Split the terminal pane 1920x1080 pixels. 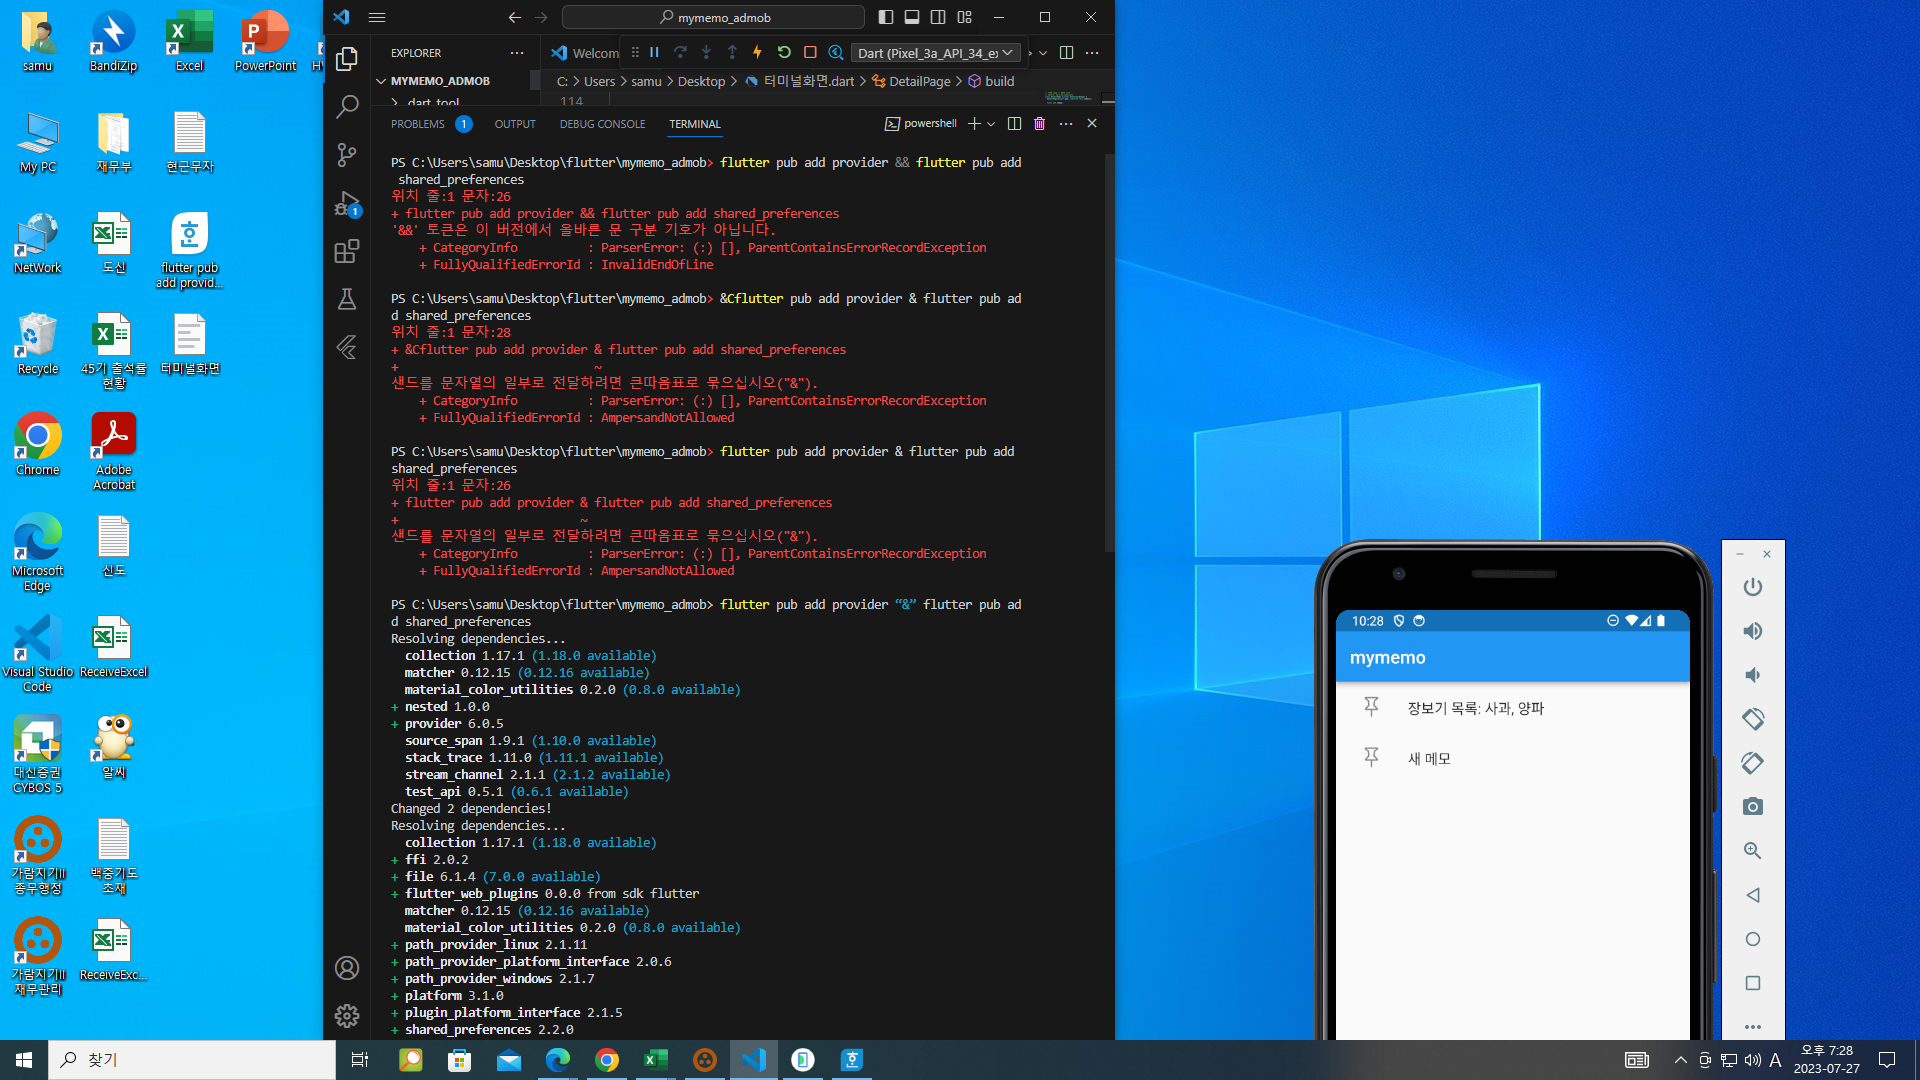pyautogui.click(x=1014, y=124)
